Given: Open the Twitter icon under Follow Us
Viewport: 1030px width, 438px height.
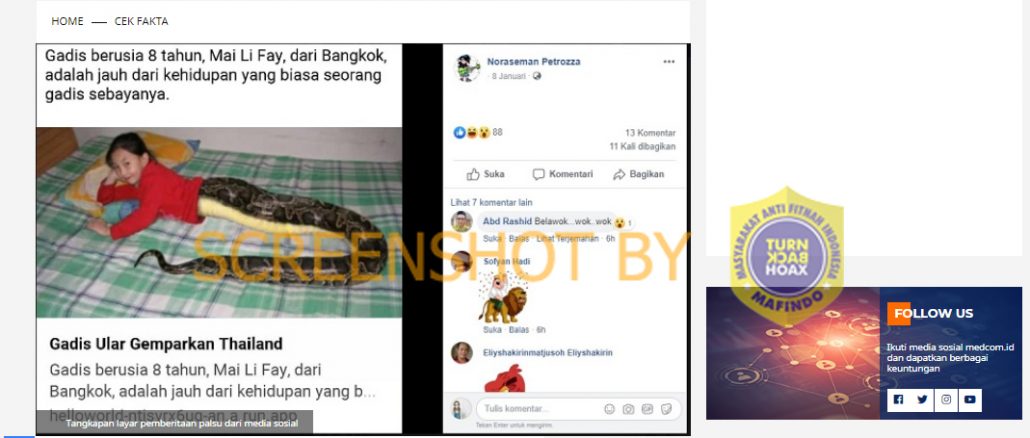Looking at the screenshot, I should pos(922,399).
